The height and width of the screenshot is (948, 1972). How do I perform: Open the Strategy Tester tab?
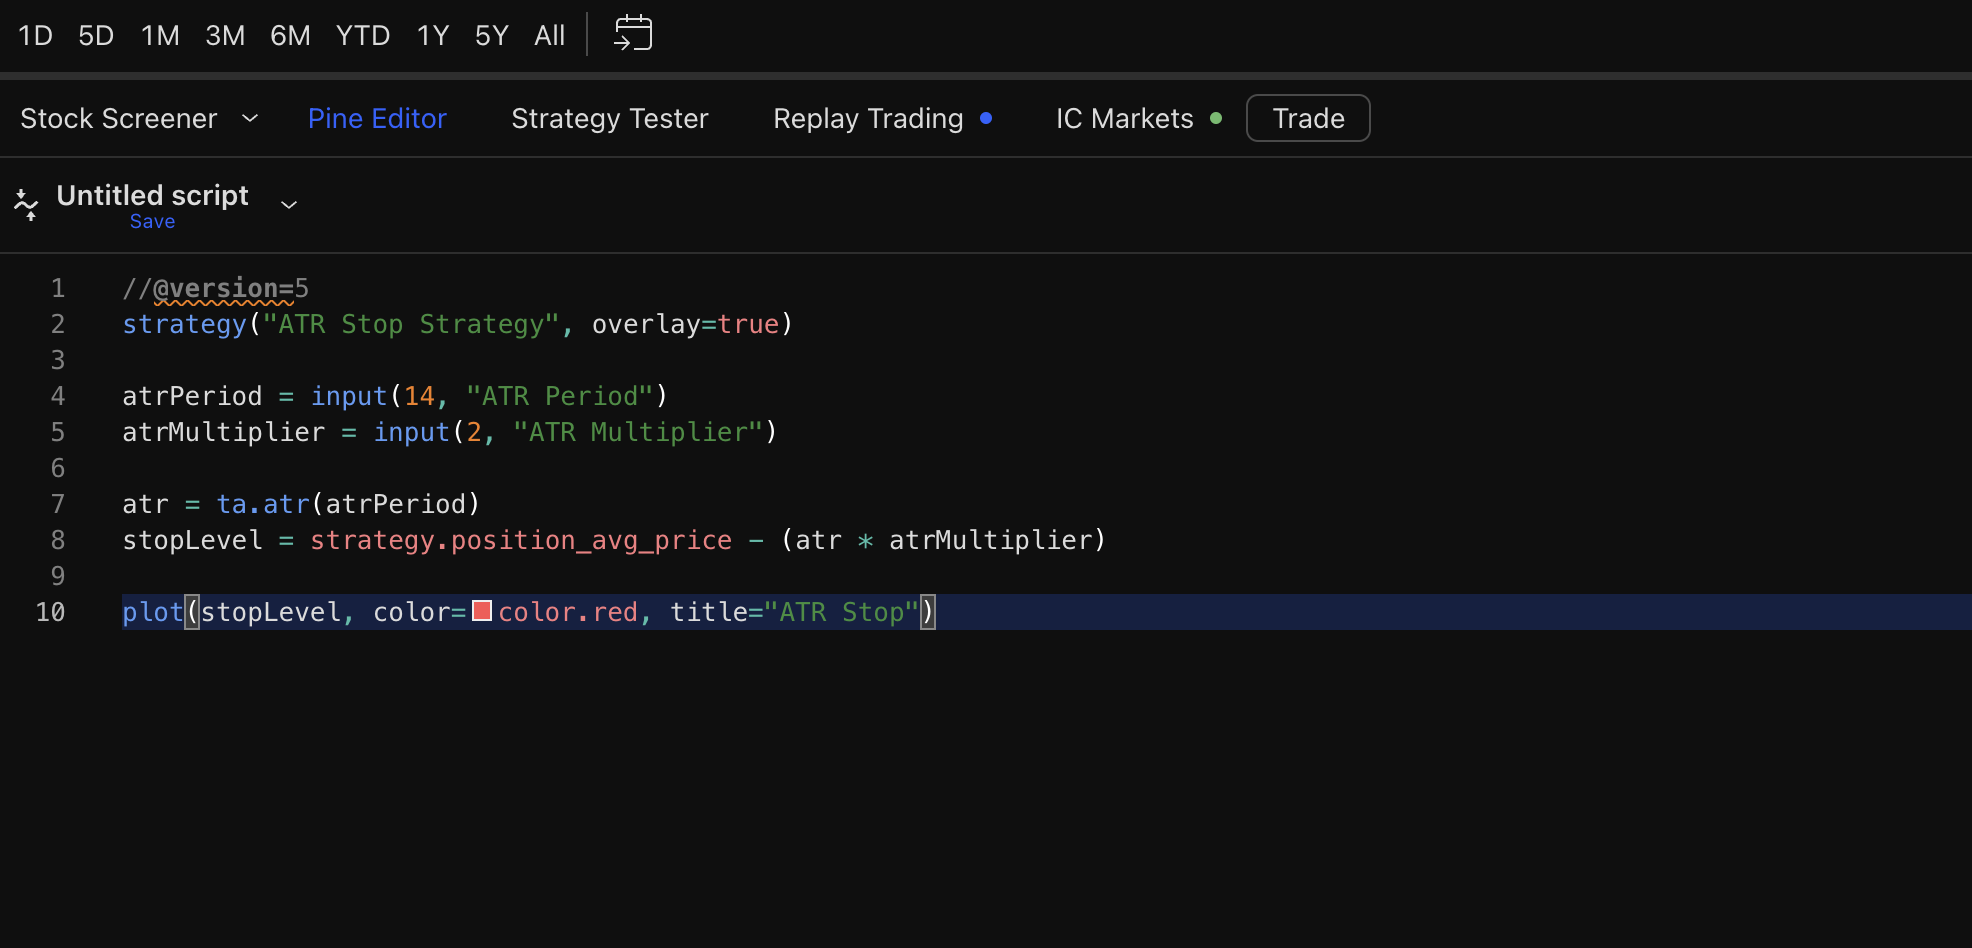pos(610,118)
